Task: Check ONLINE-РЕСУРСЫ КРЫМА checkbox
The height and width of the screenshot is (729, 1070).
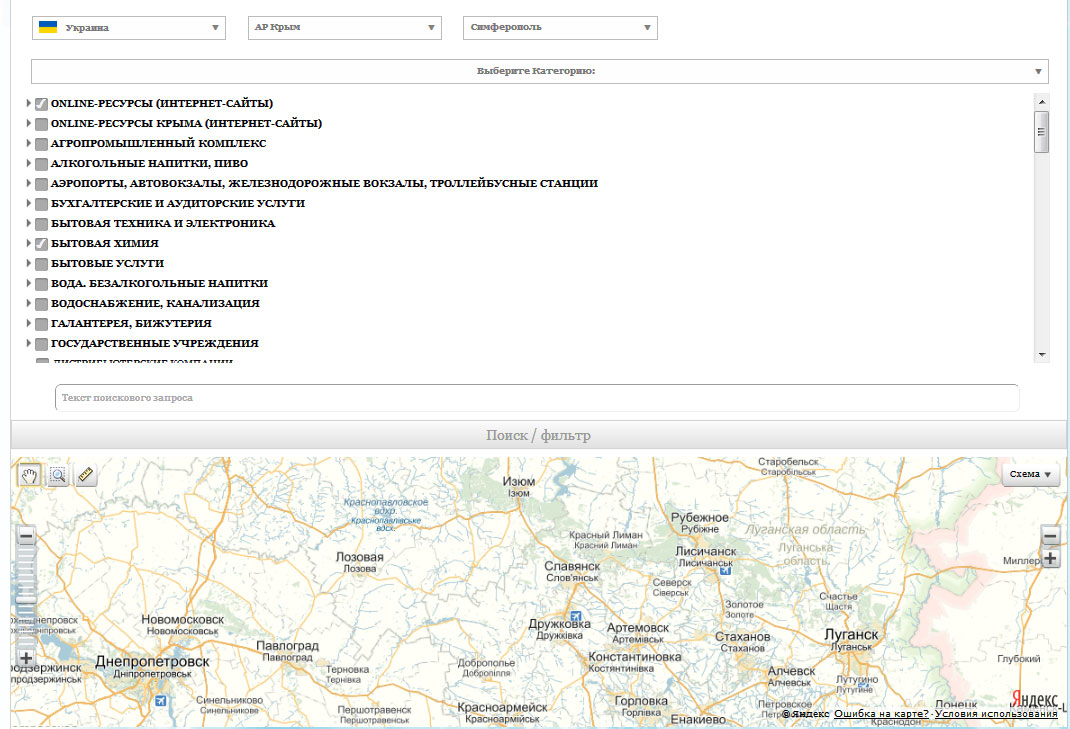Action: point(42,124)
